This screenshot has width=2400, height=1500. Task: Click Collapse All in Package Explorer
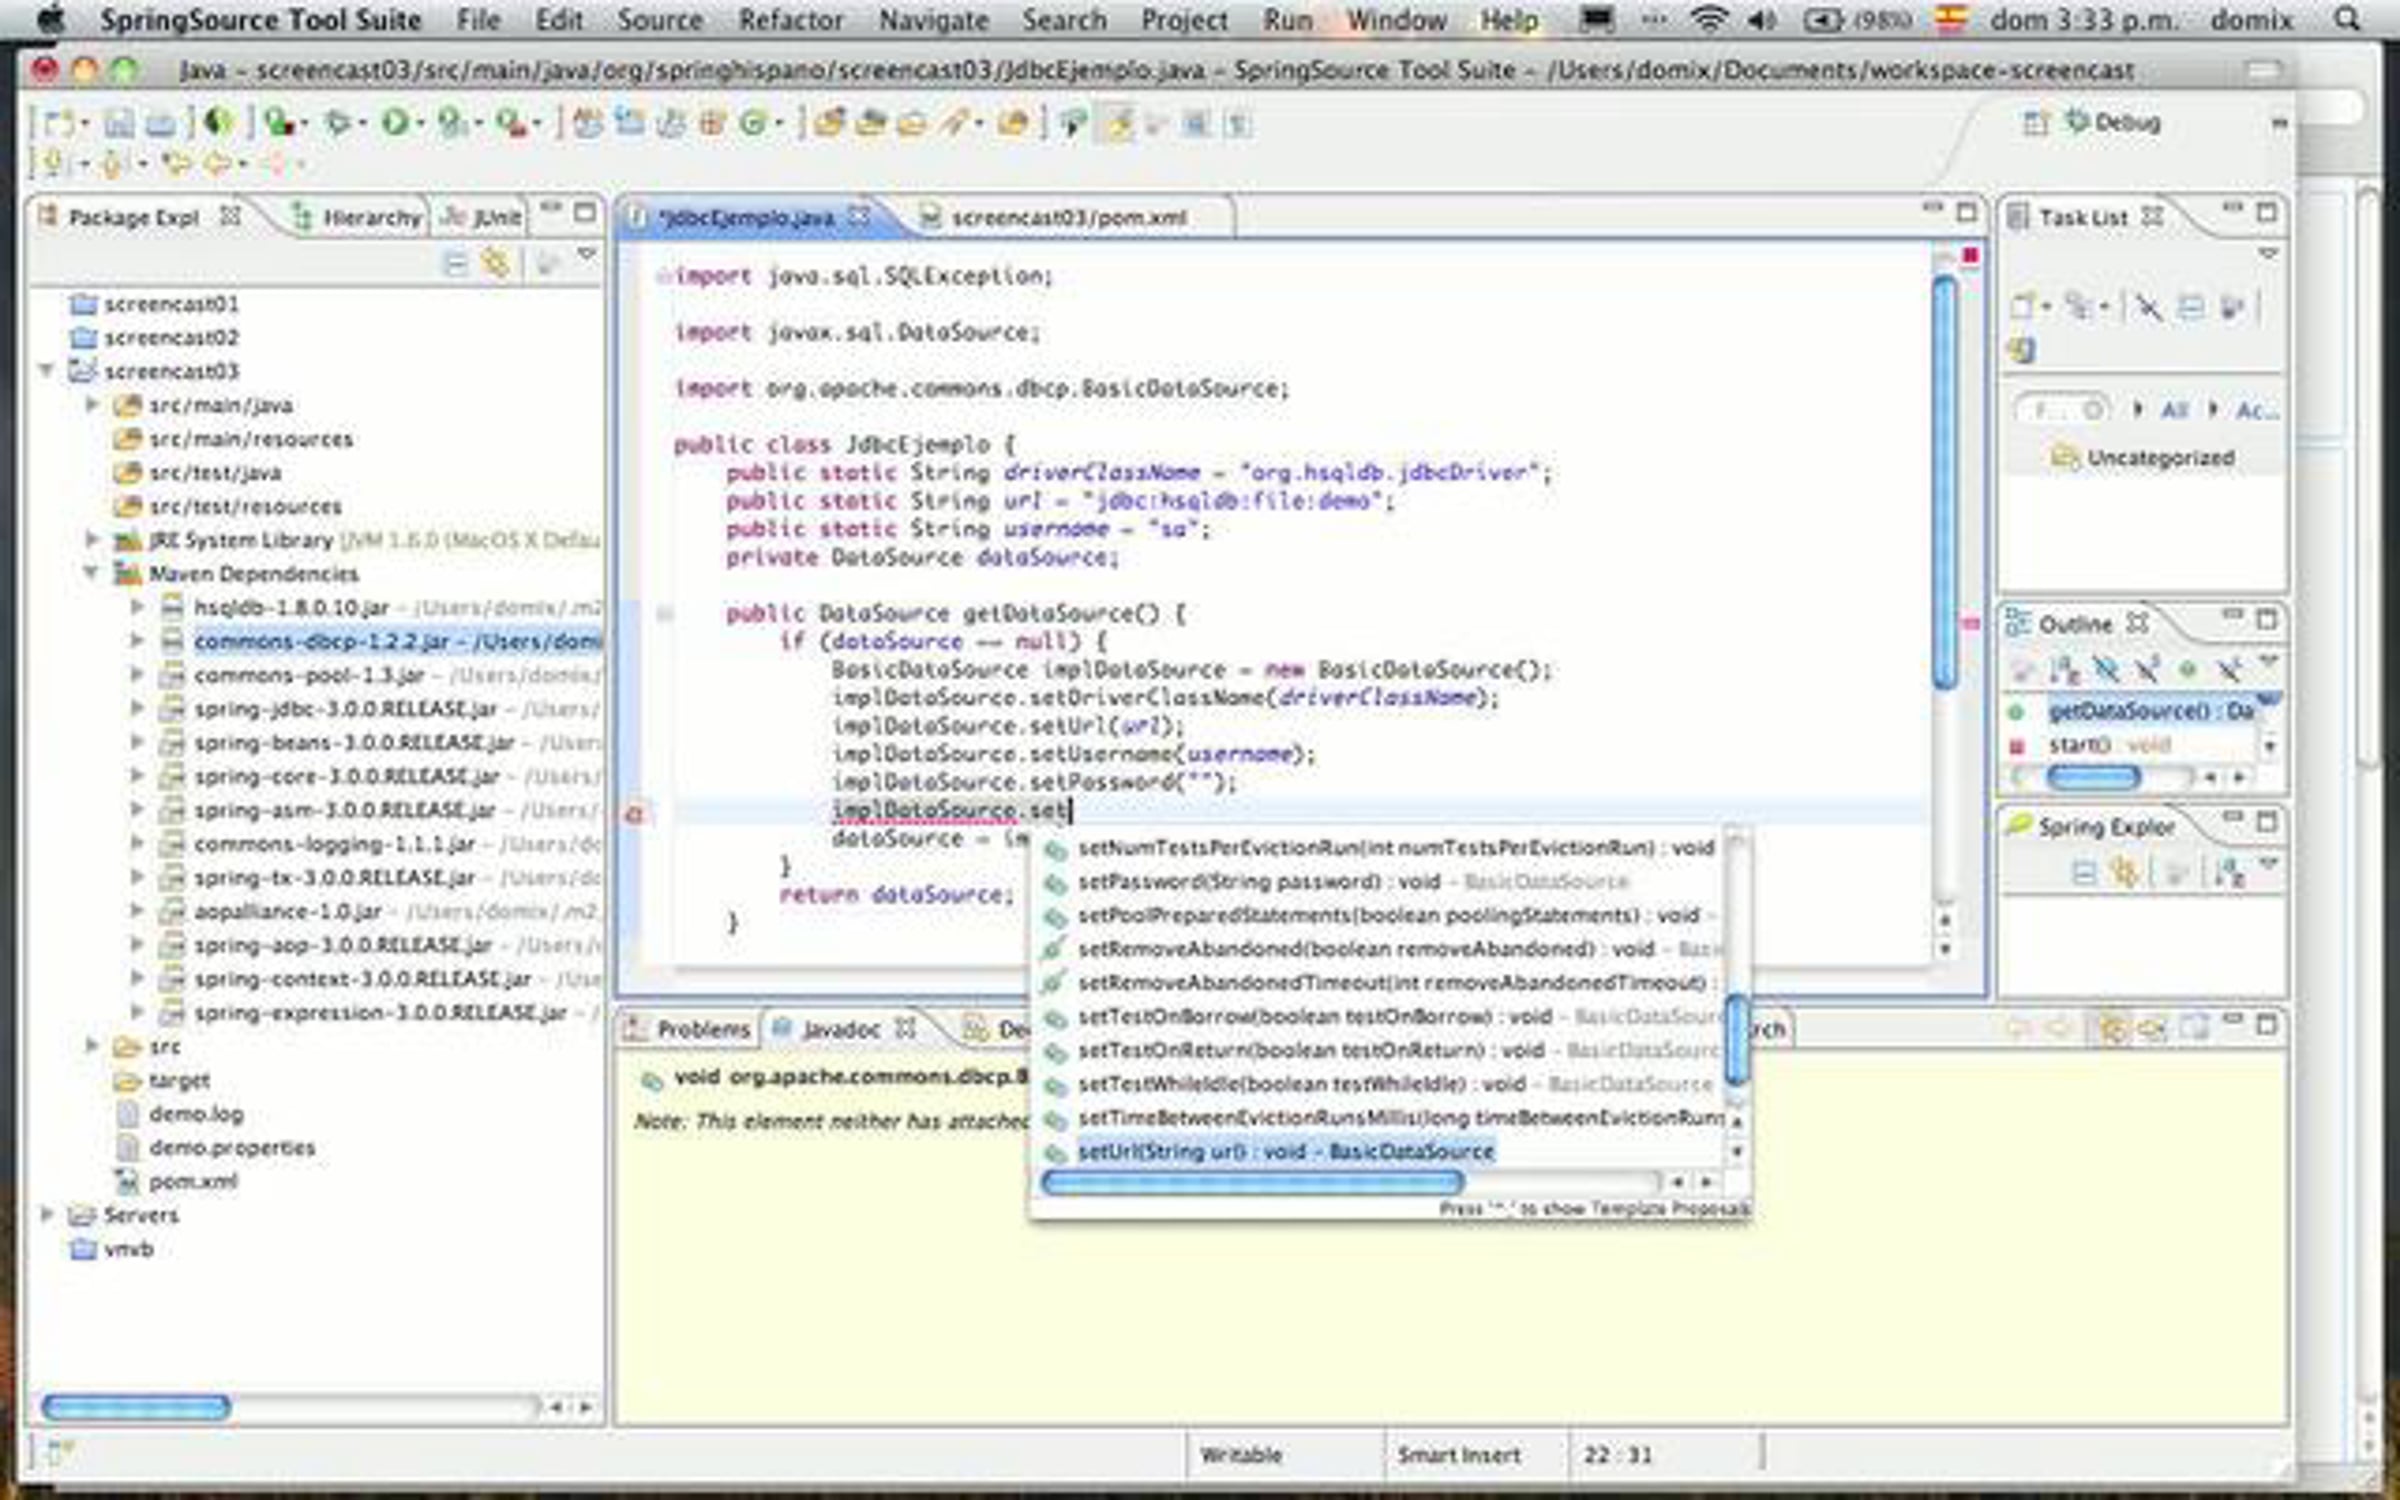pos(455,264)
